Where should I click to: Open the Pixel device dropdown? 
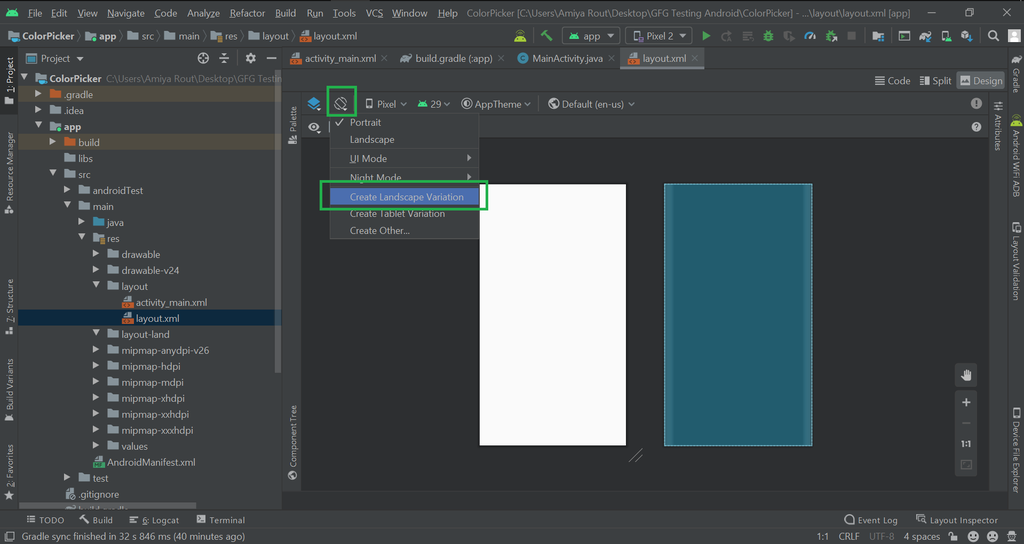pos(385,104)
